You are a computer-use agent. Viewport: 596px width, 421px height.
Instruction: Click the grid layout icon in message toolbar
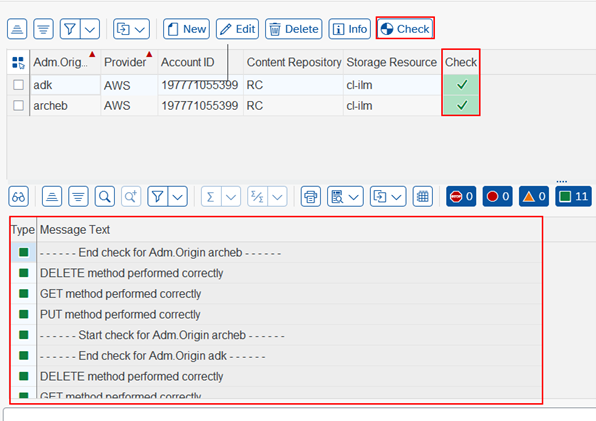tap(423, 196)
